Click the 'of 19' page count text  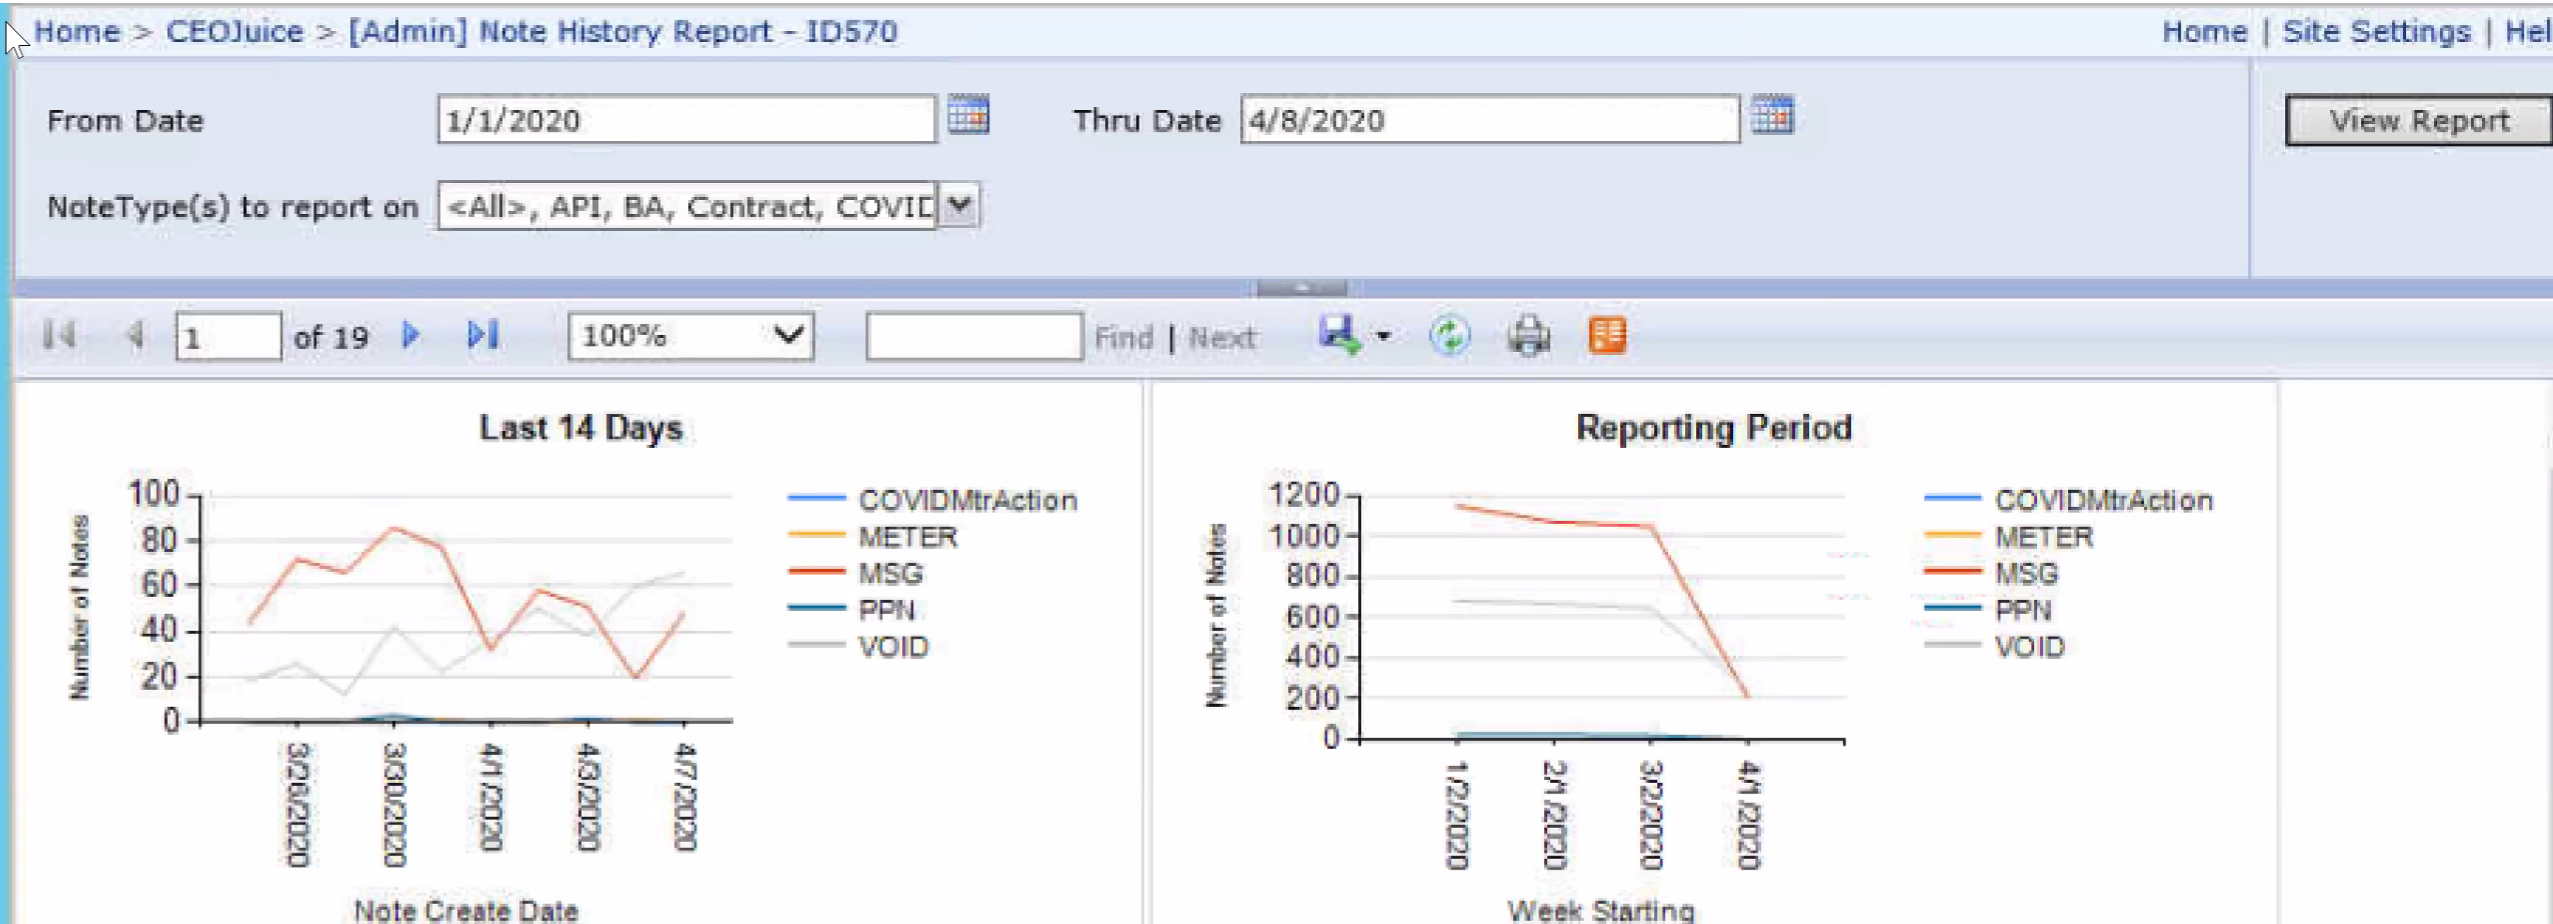(x=331, y=338)
